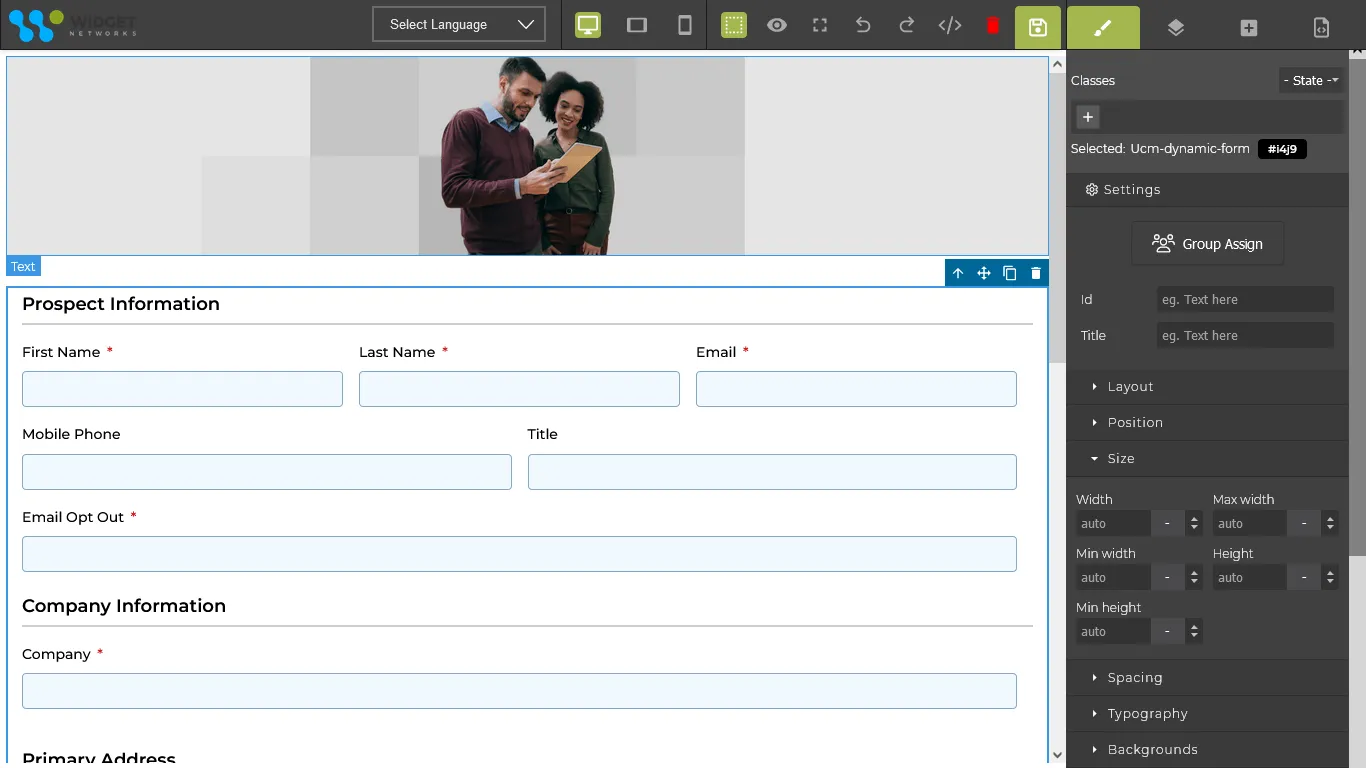1366x768 pixels.
Task: Toggle component outline borders
Action: (734, 26)
